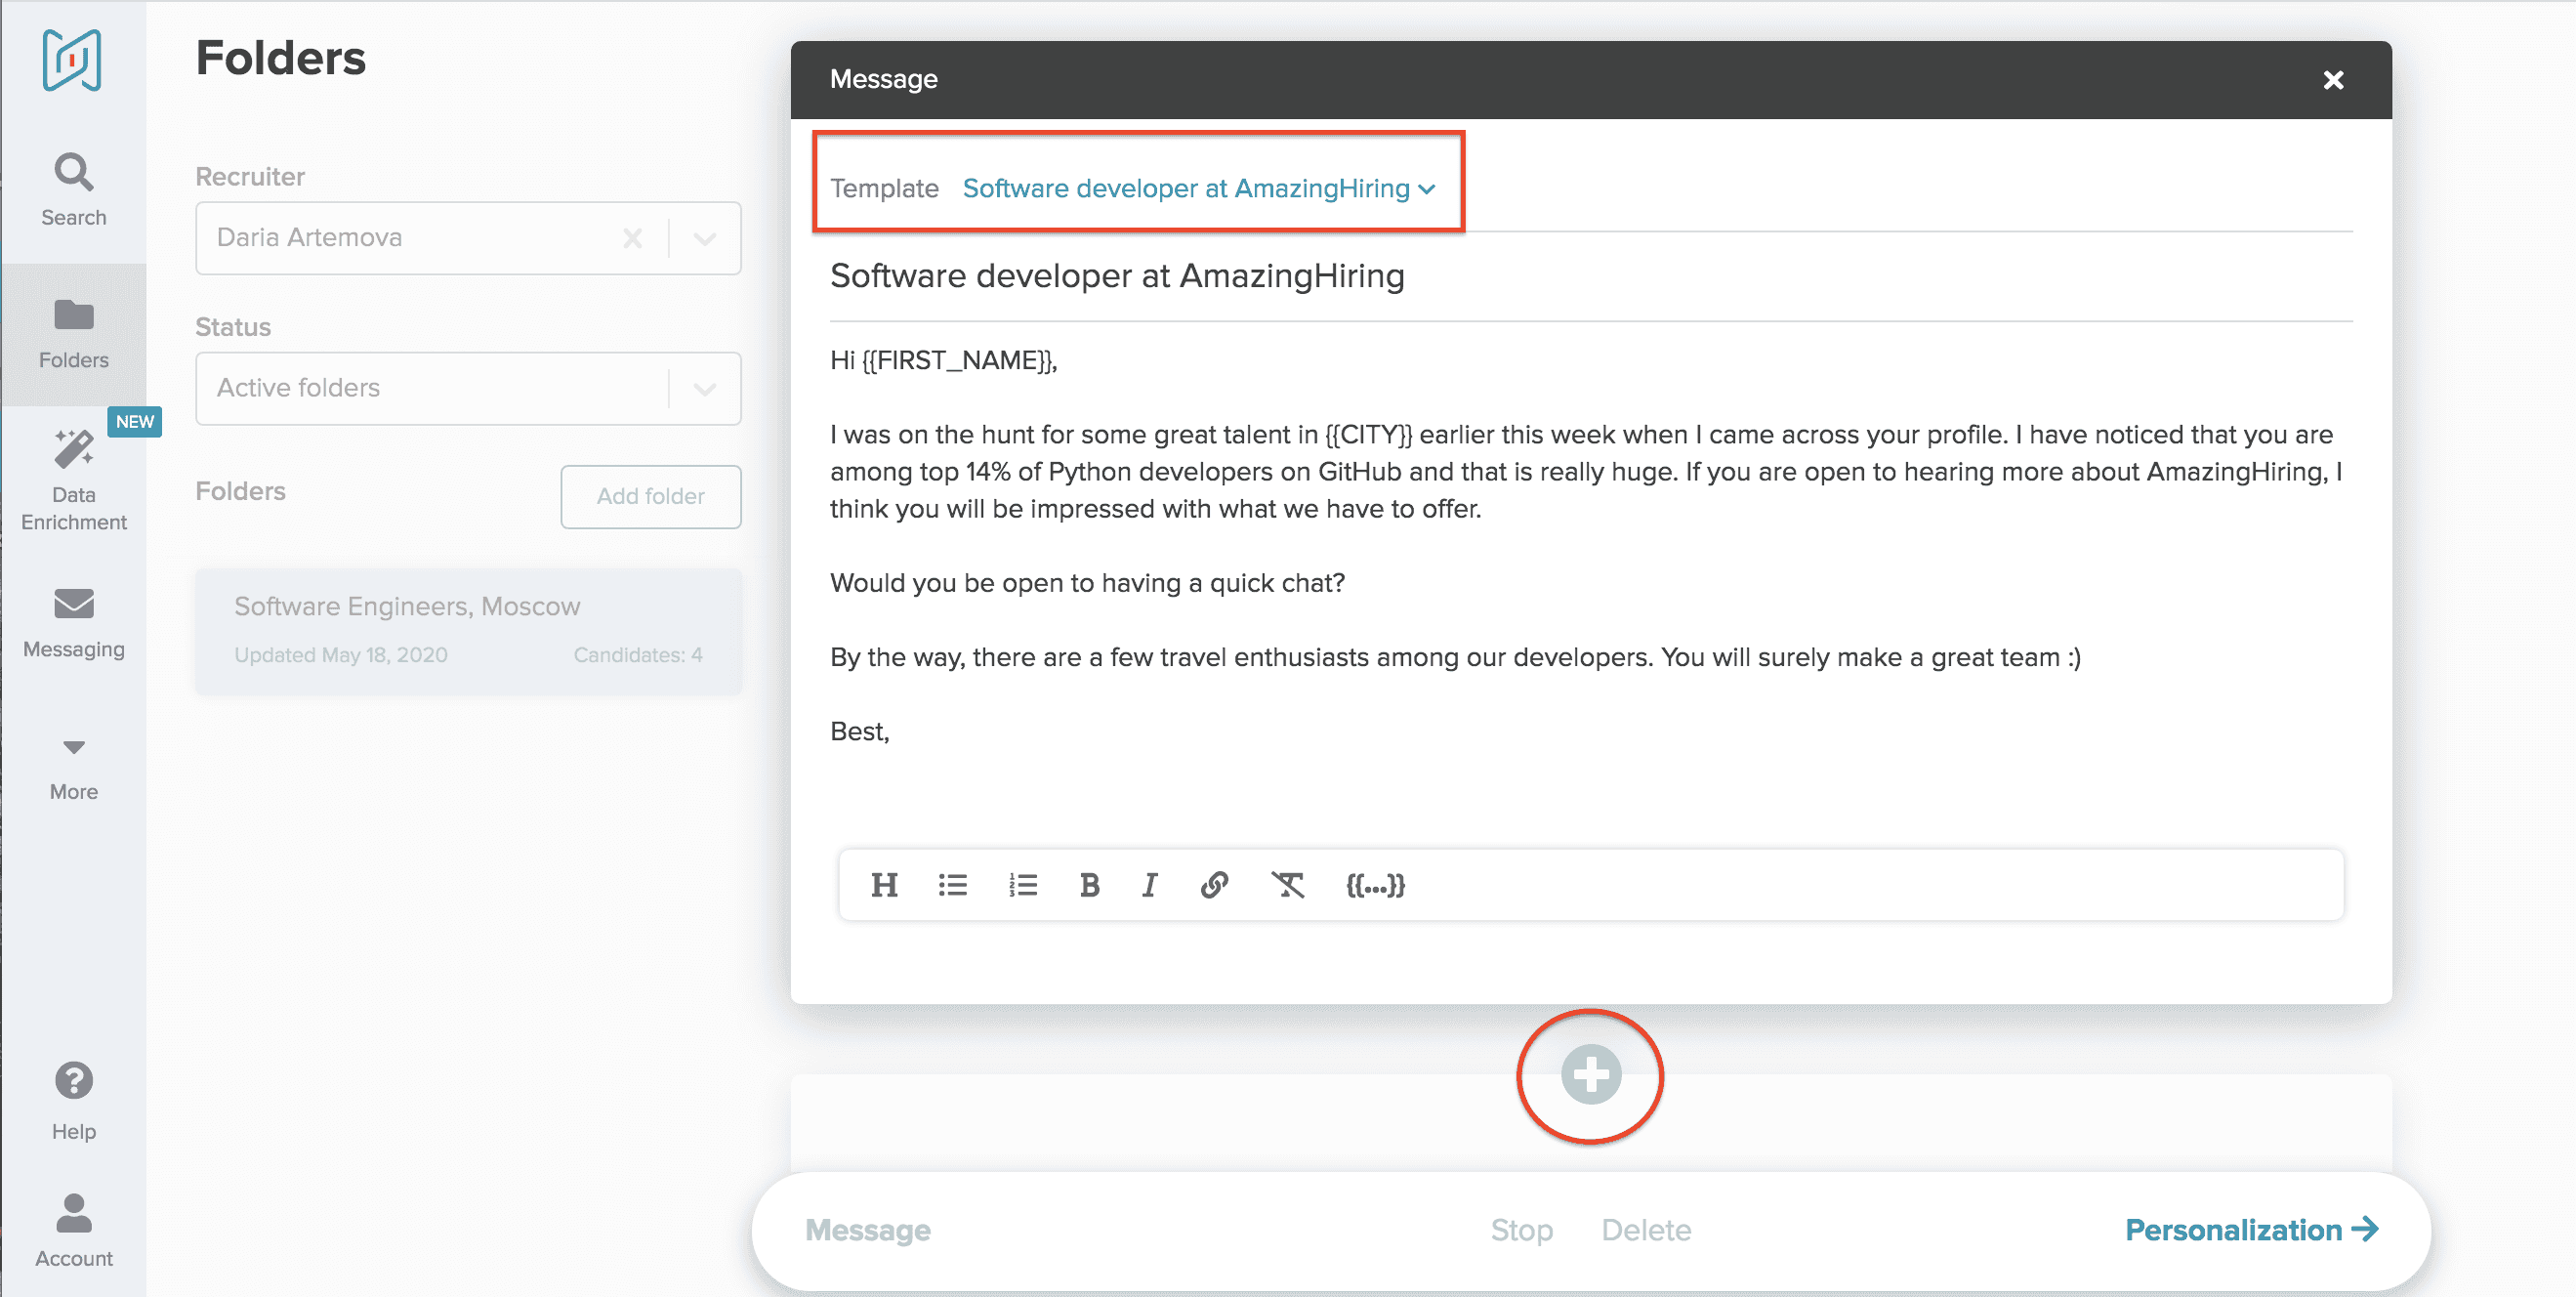Image resolution: width=2576 pixels, height=1297 pixels.
Task: Expand the Active folders status dropdown
Action: point(705,389)
